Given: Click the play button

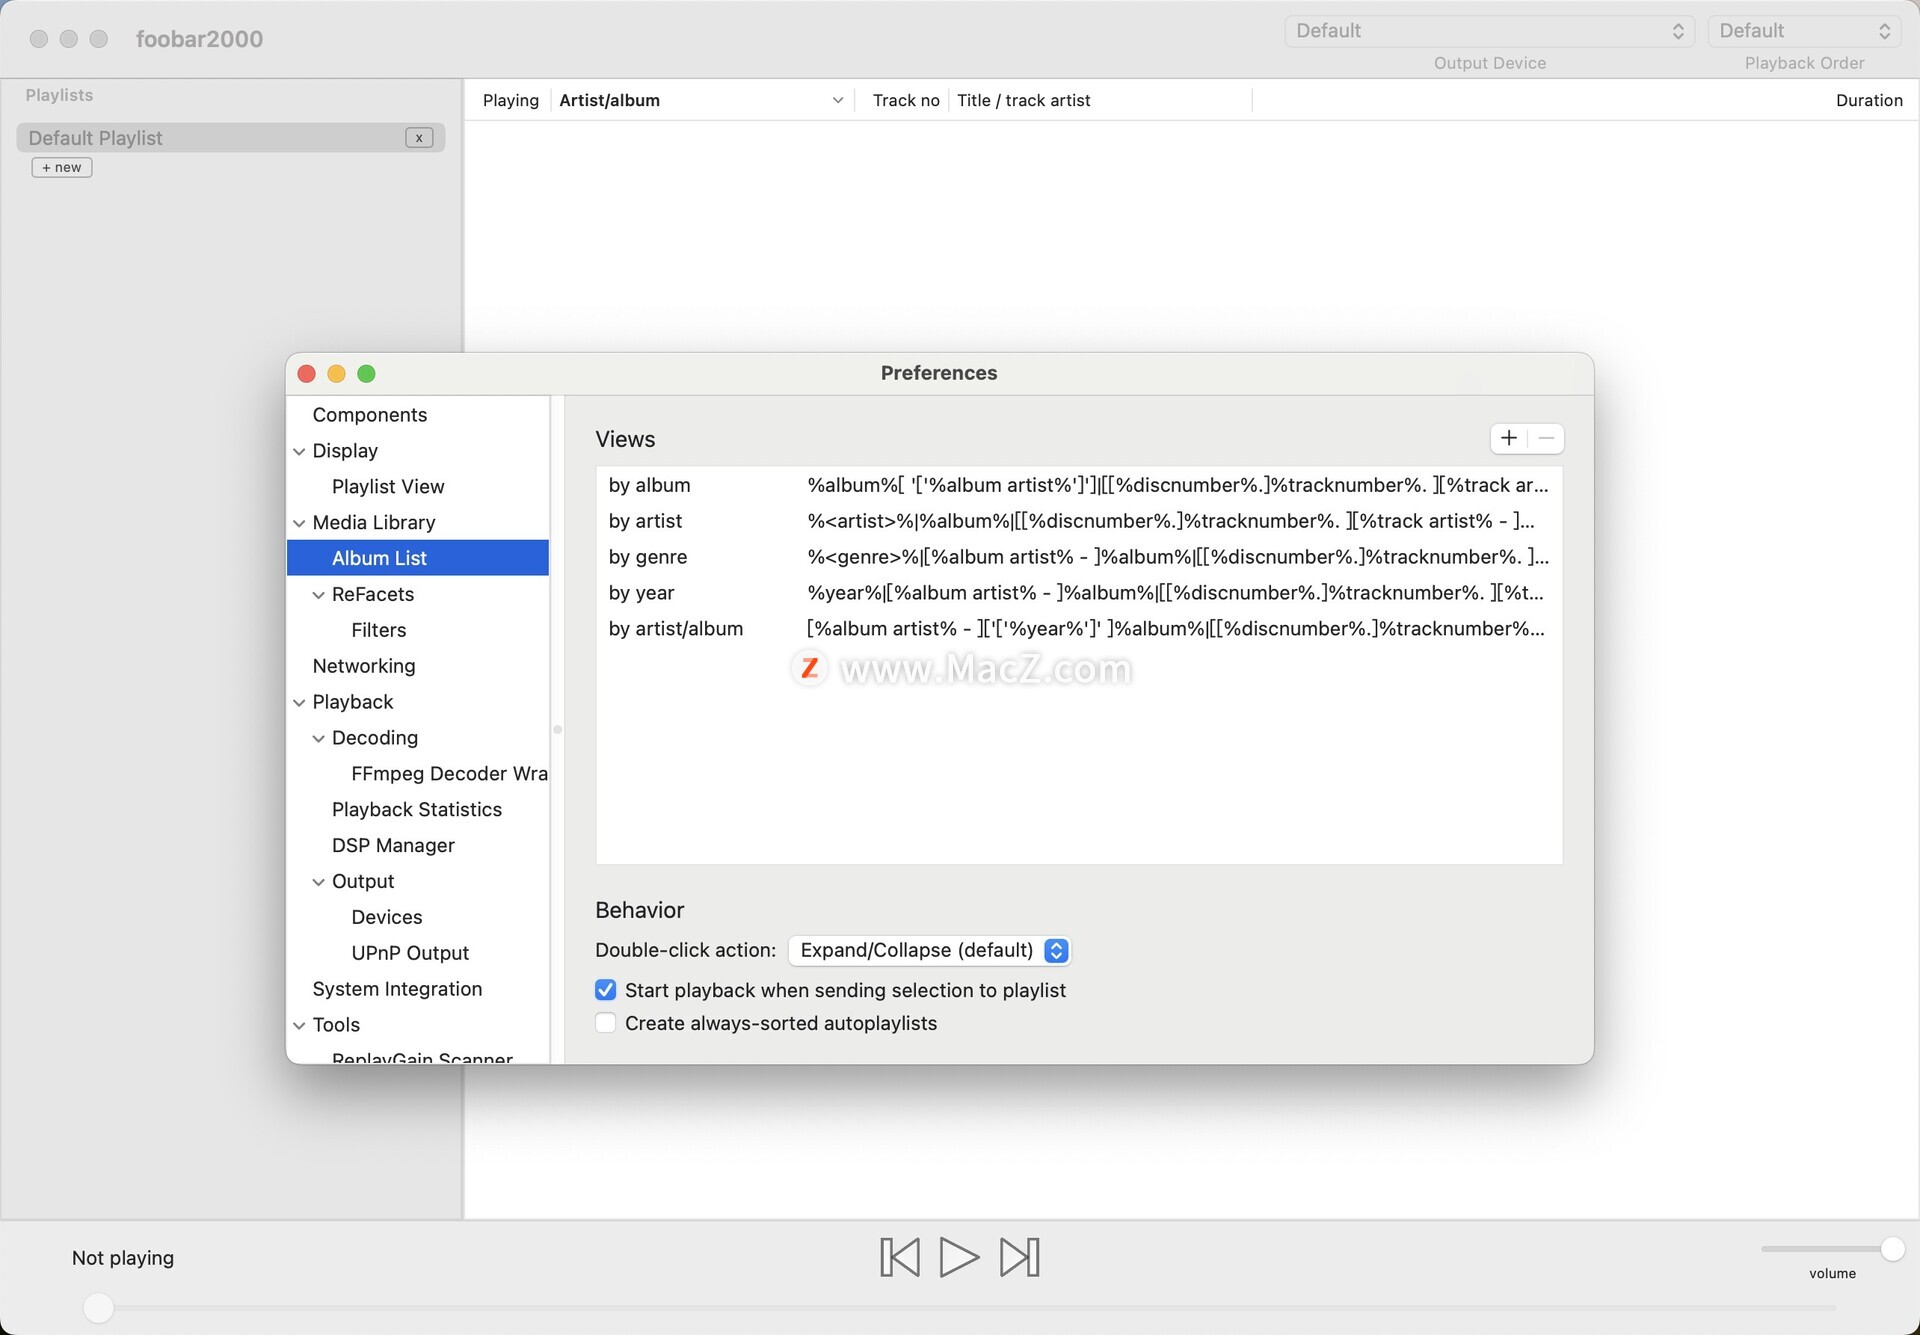Looking at the screenshot, I should coord(959,1257).
